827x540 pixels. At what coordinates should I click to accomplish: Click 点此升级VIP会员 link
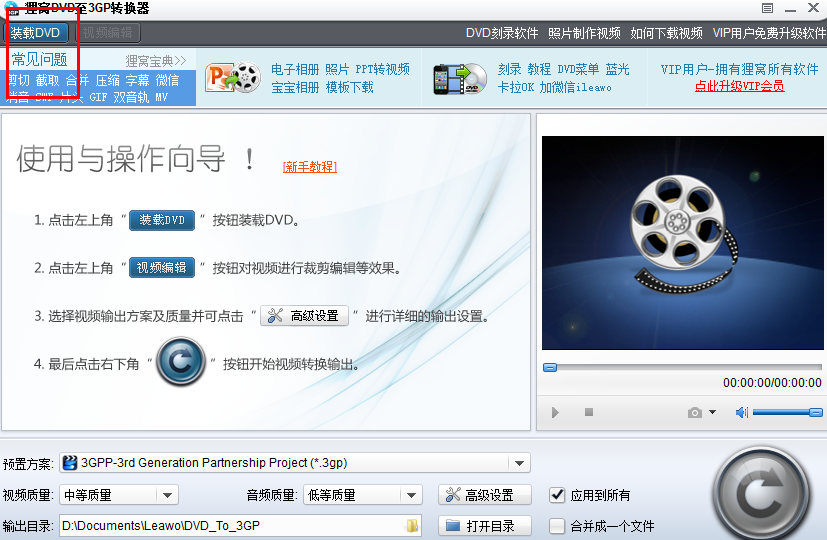(x=739, y=86)
